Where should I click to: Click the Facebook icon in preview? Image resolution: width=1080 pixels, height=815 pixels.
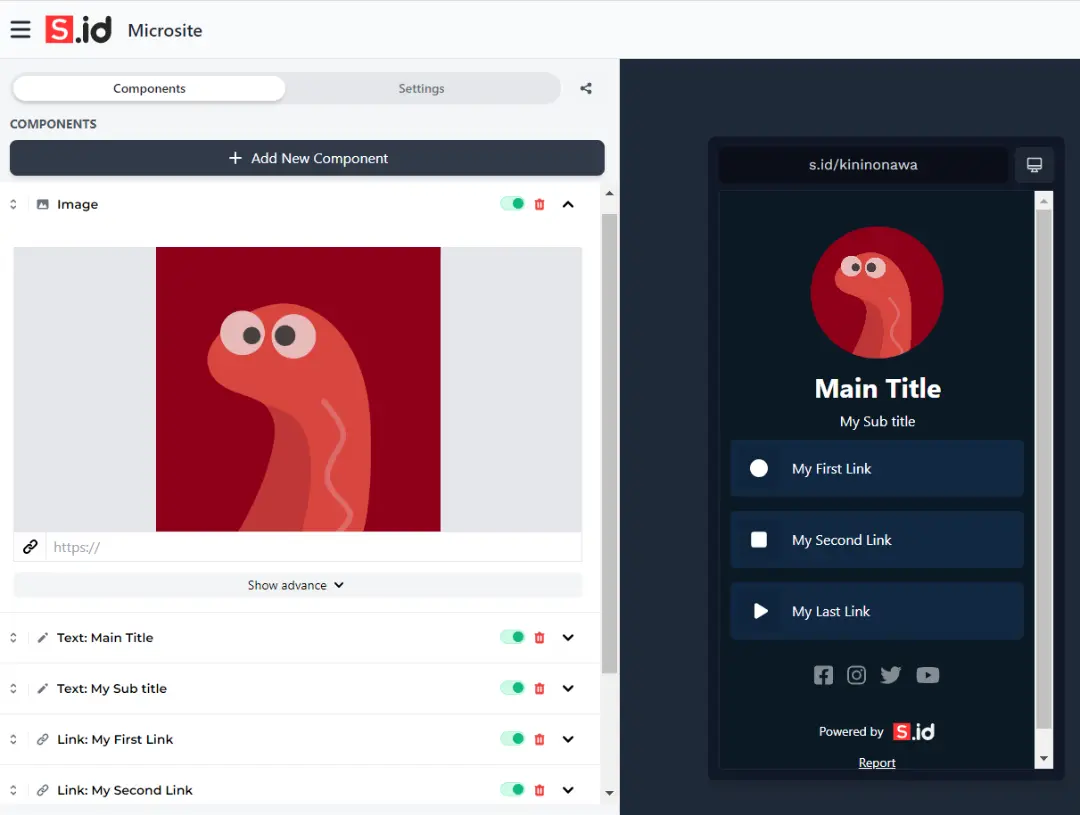point(823,675)
